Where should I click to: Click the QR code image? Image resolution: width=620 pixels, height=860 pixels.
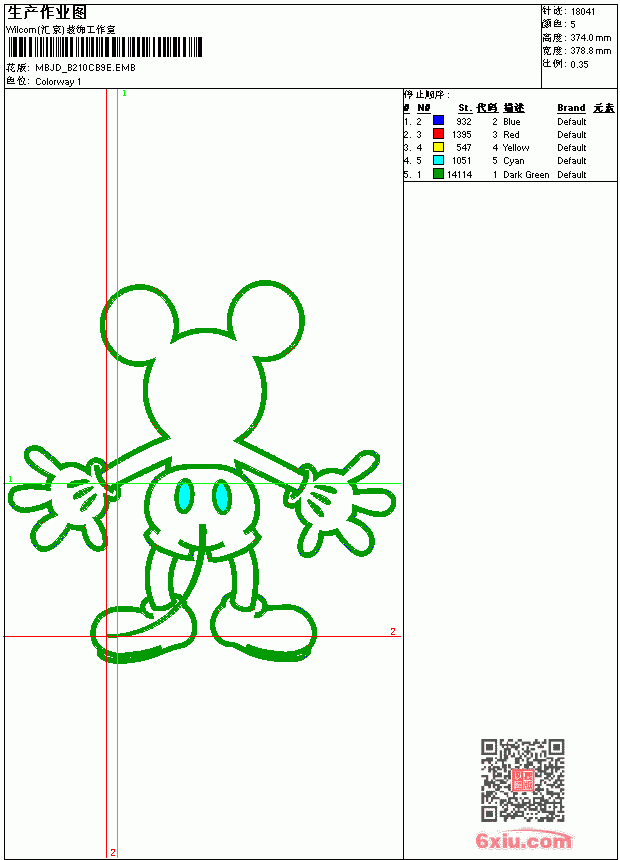[522, 780]
